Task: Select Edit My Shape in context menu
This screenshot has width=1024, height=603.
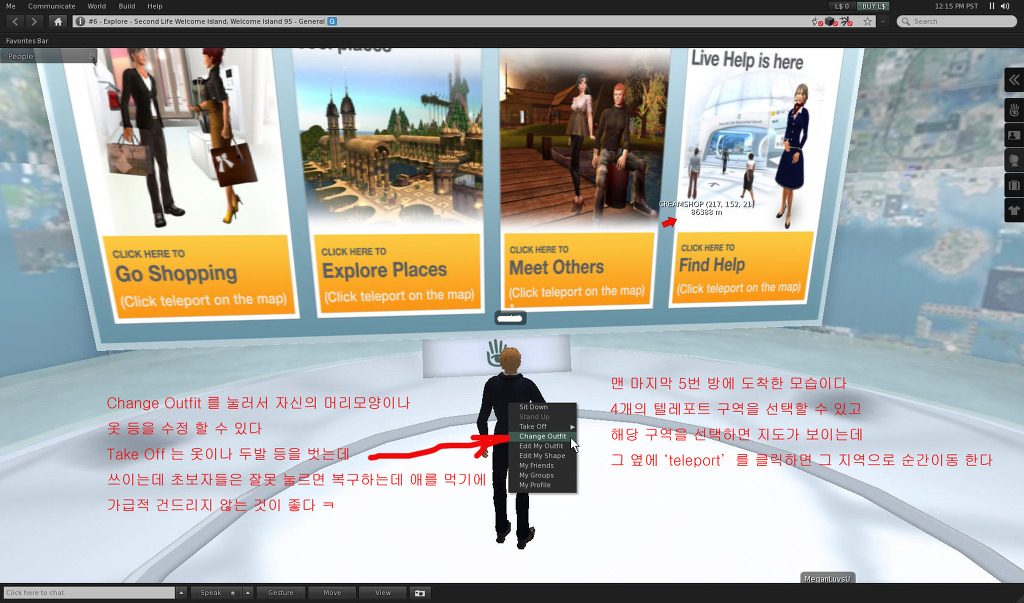Action: (x=543, y=455)
